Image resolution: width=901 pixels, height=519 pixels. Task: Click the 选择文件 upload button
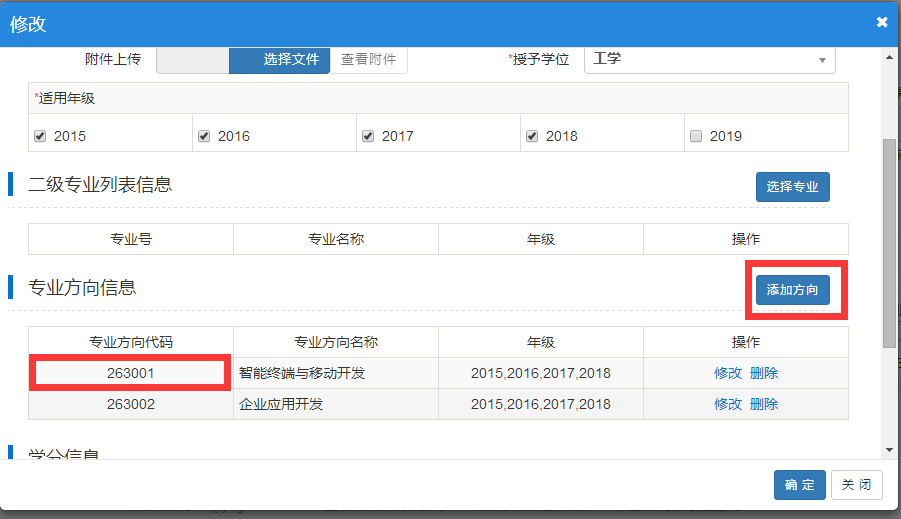click(290, 59)
